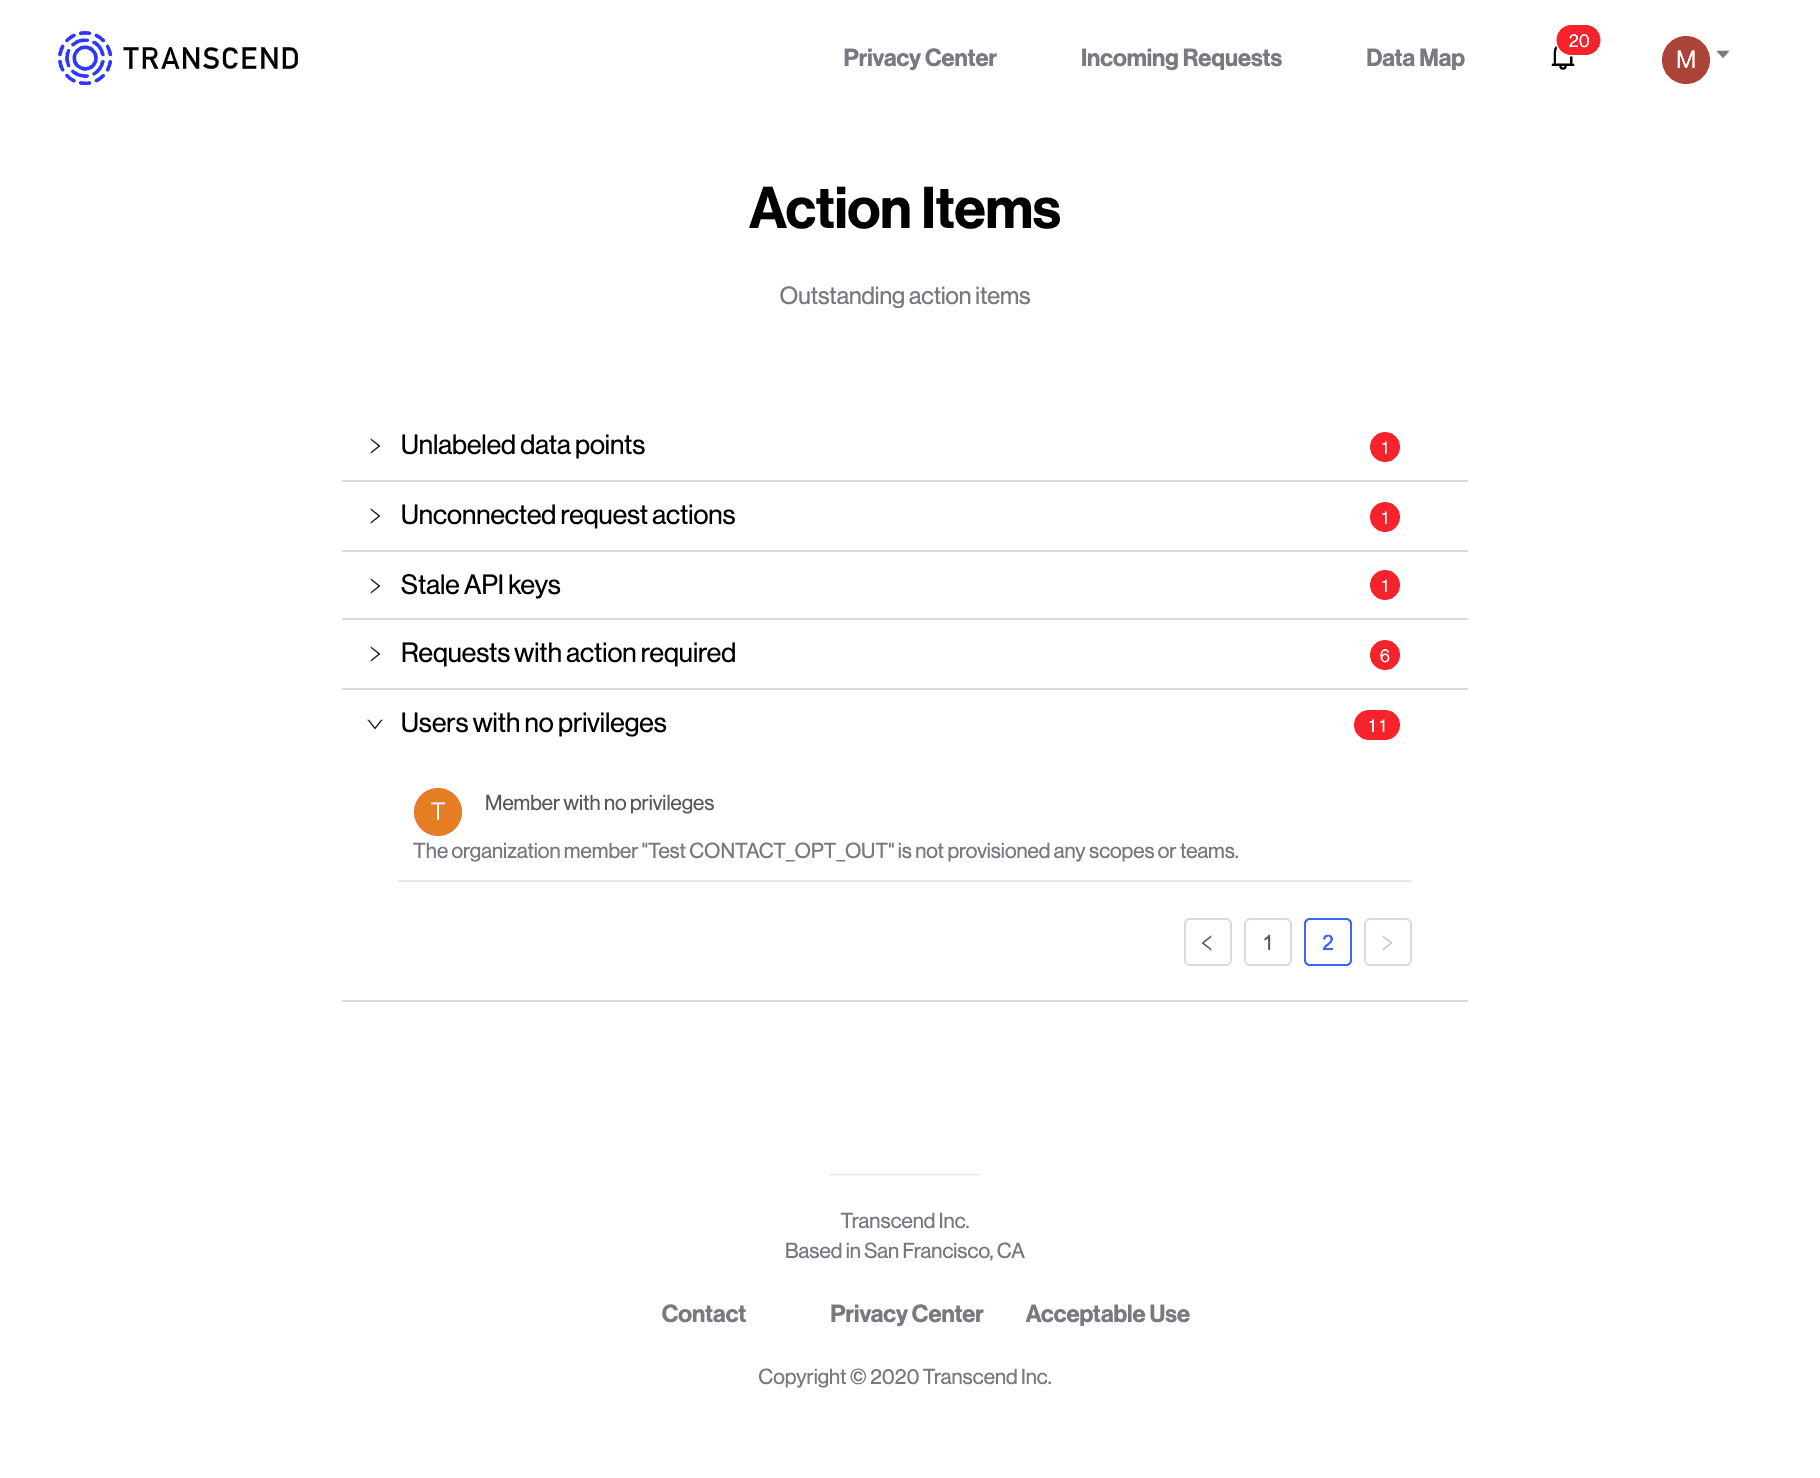Navigate to Data Map
The width and height of the screenshot is (1820, 1478).
1414,58
